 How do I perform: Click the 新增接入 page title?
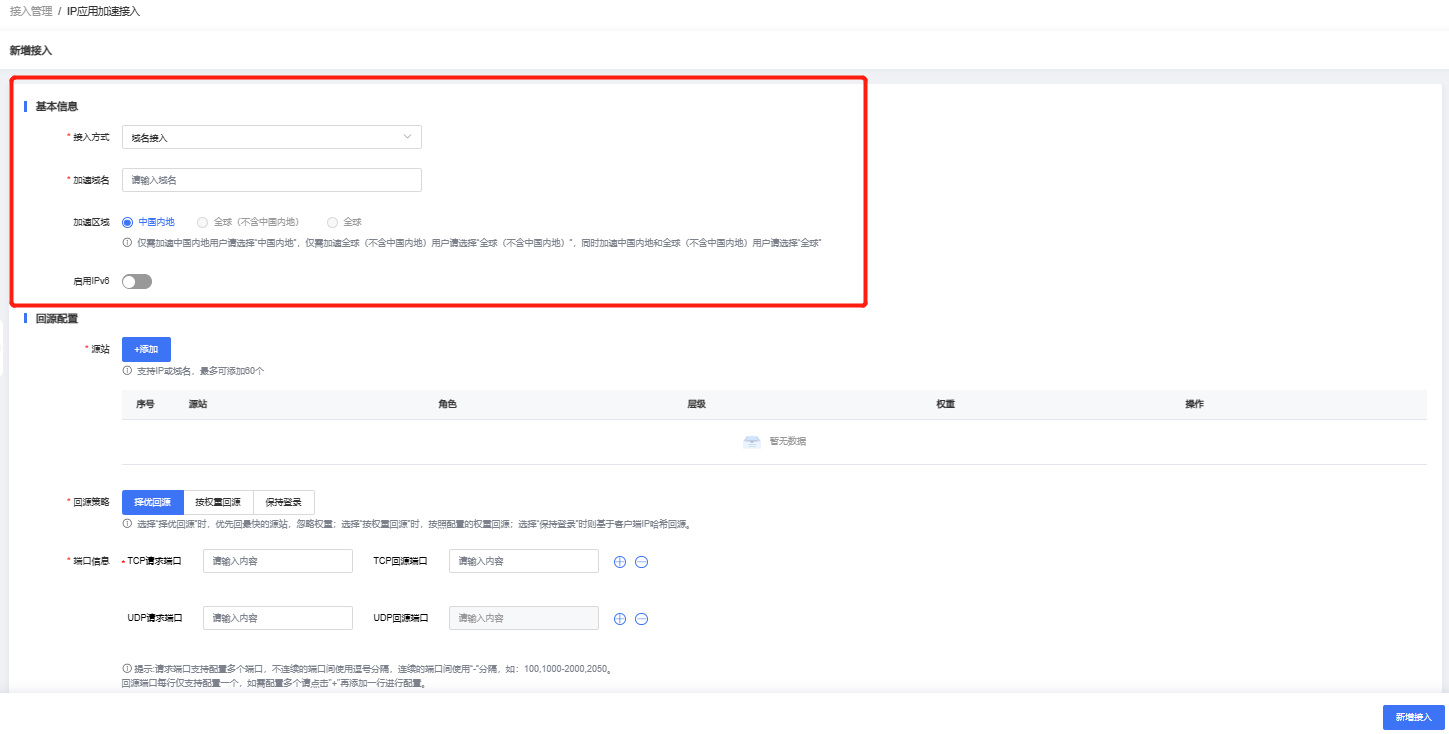click(30, 49)
